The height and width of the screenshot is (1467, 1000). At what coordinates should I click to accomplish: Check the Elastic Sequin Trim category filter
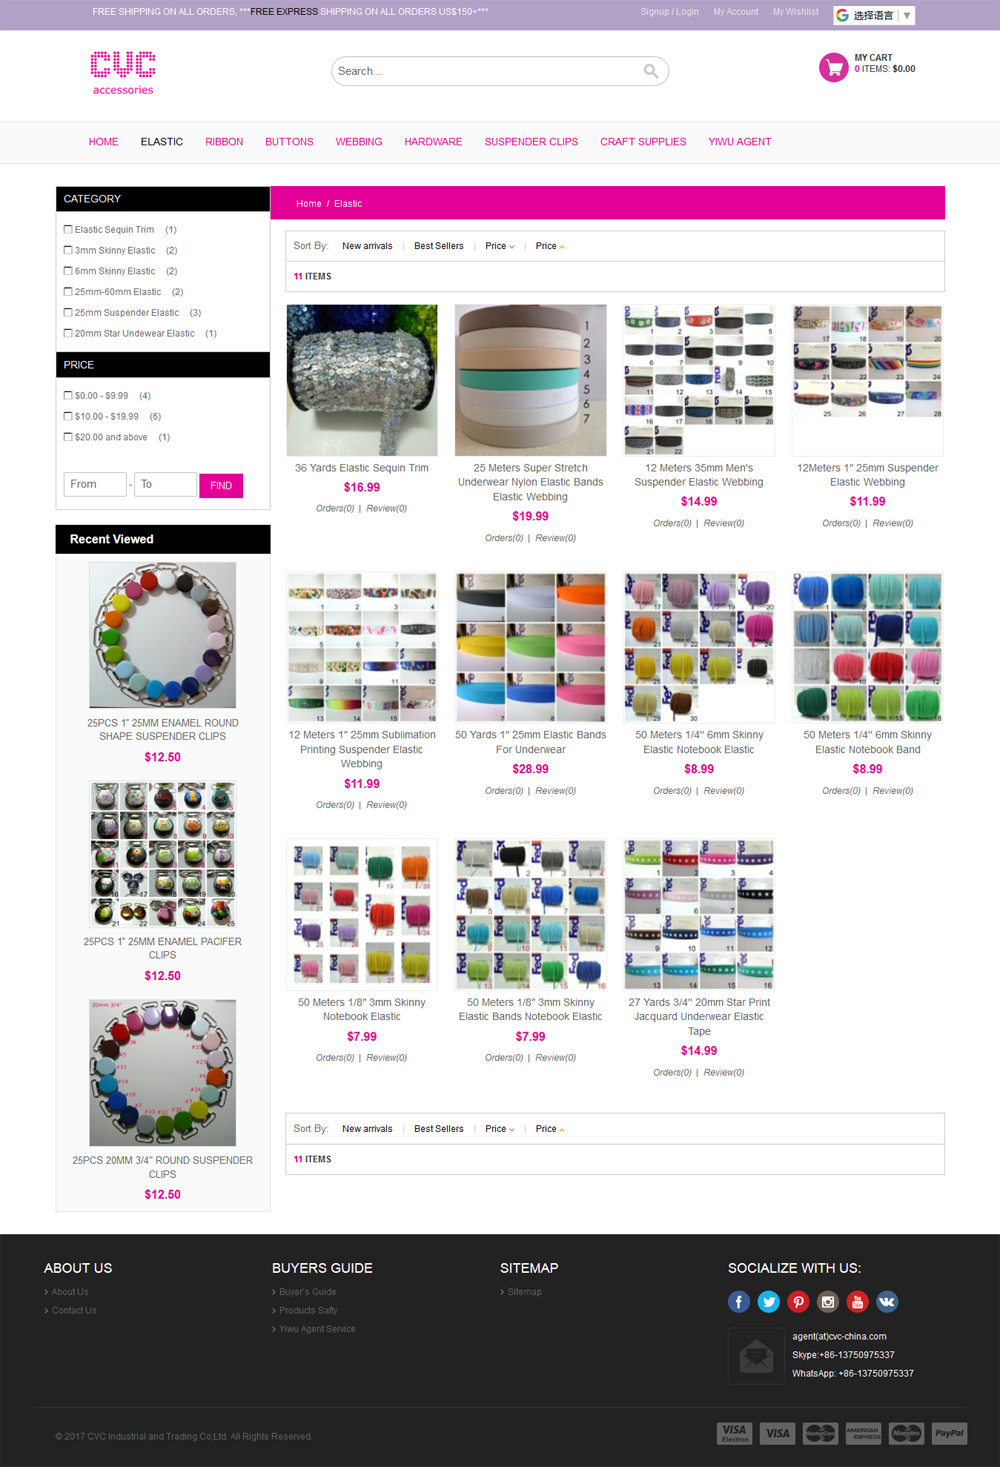[68, 229]
